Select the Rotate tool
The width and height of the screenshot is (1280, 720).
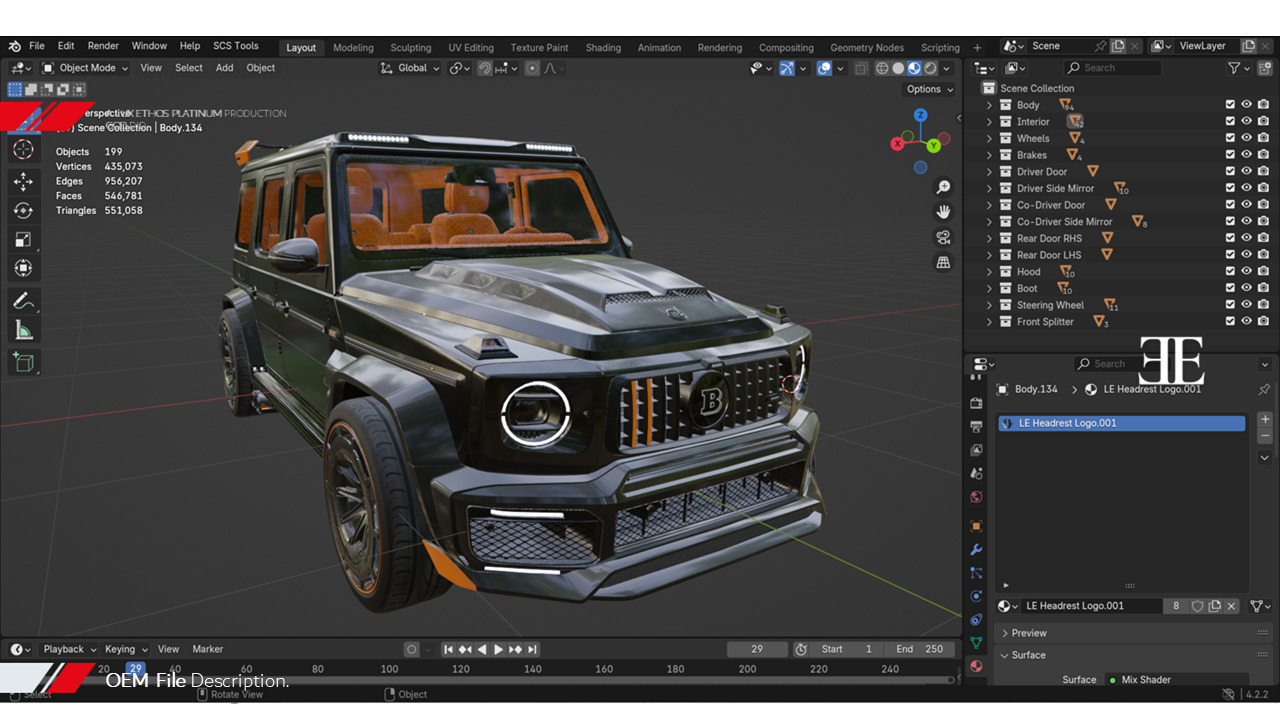[23, 210]
